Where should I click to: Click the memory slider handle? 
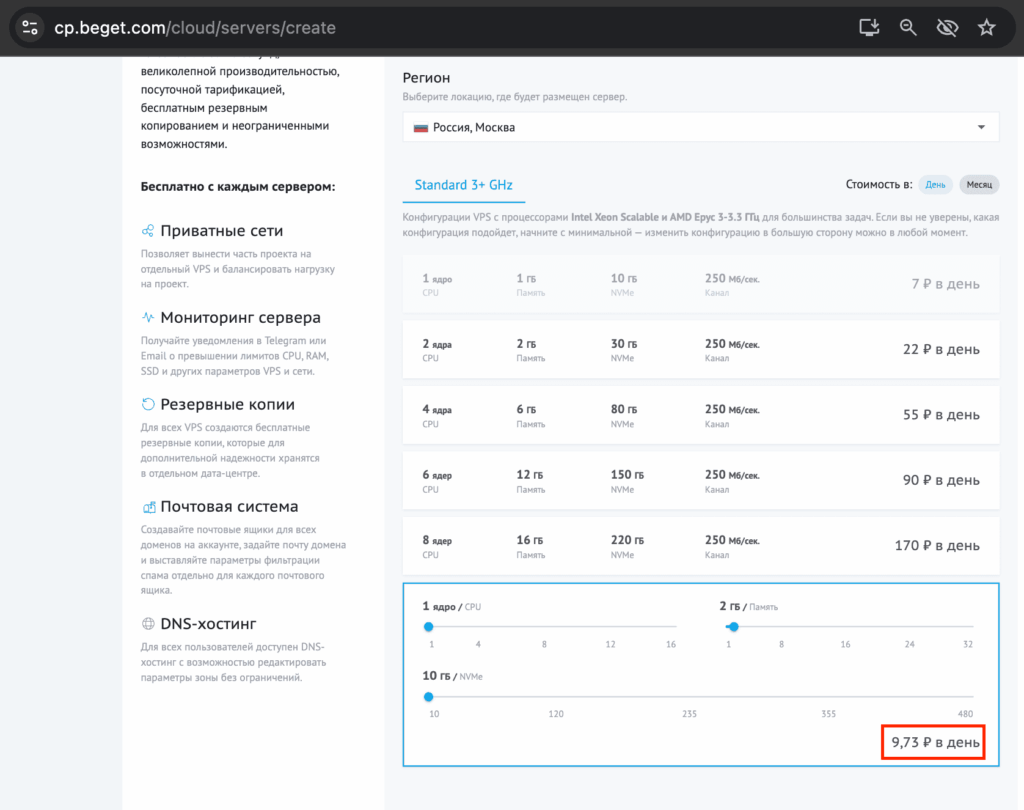click(733, 627)
